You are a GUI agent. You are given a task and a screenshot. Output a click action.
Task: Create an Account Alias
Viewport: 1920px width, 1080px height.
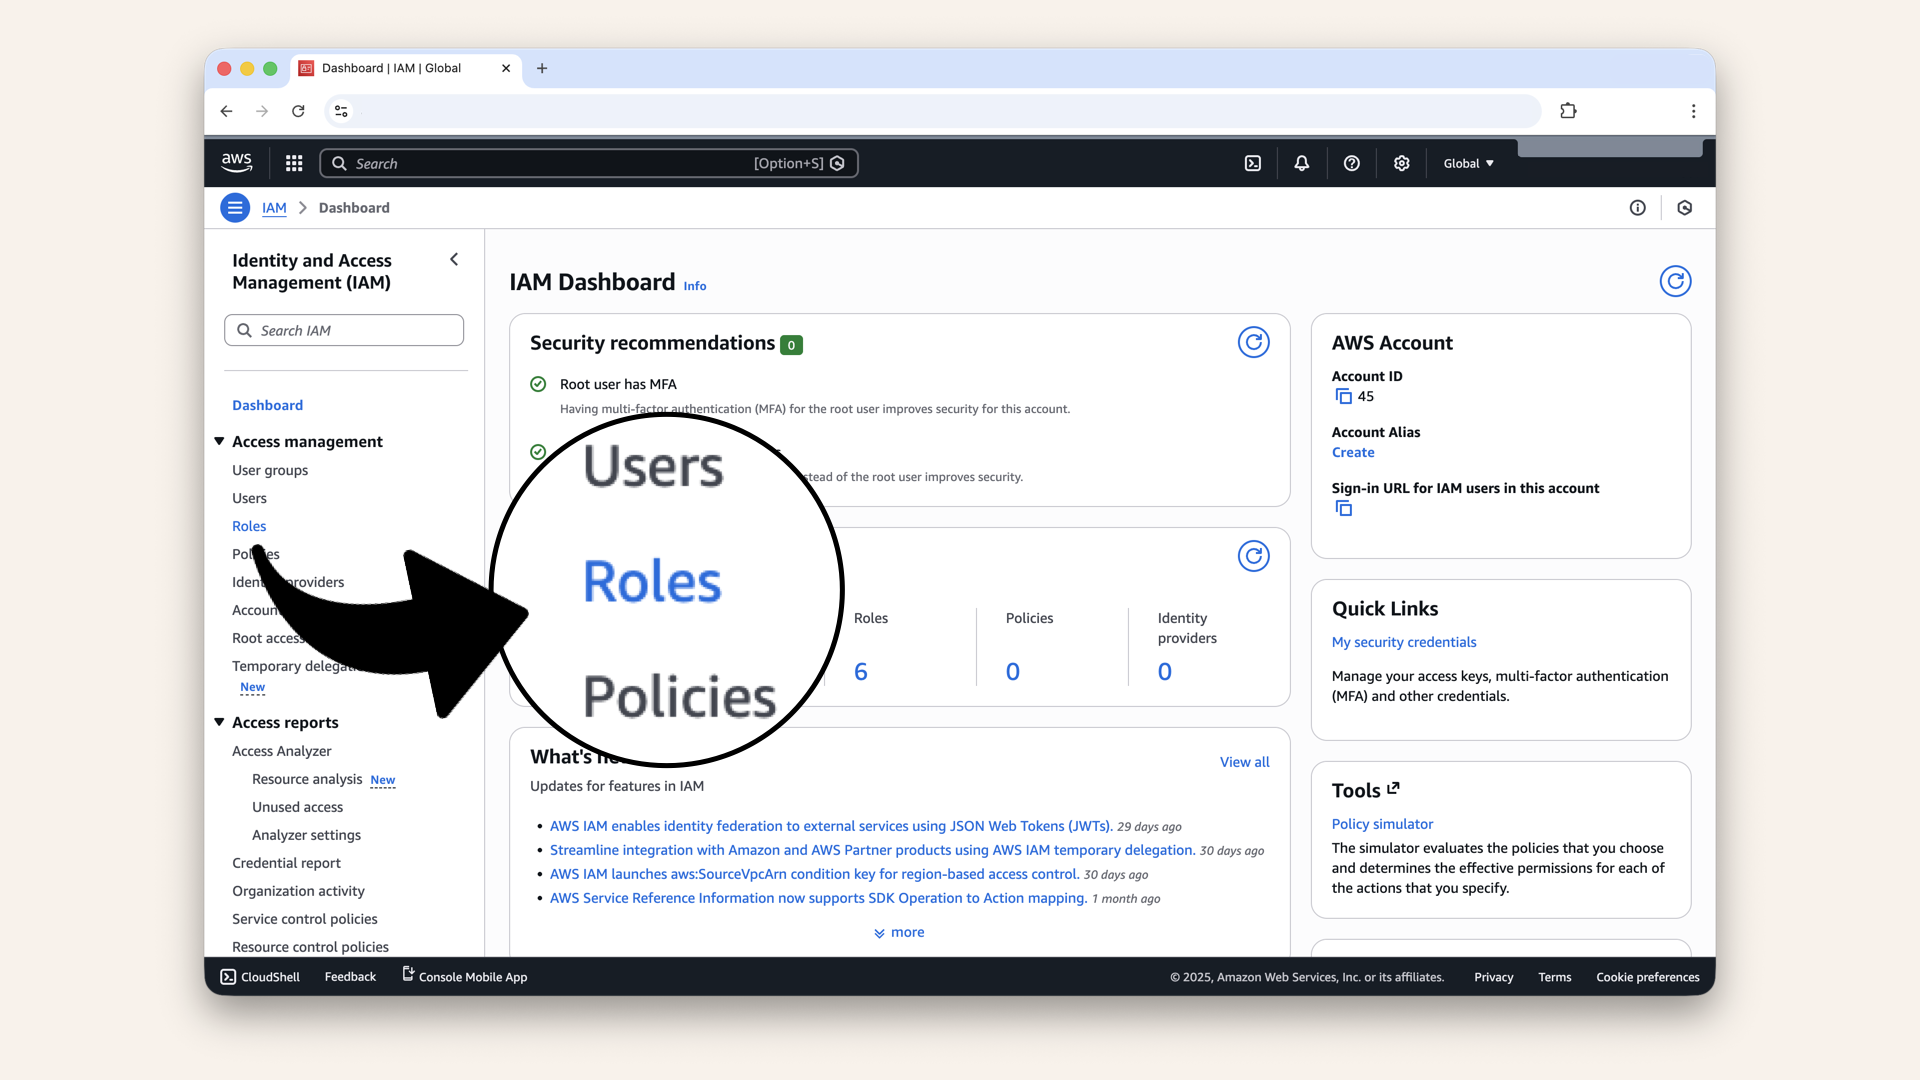(x=1353, y=452)
